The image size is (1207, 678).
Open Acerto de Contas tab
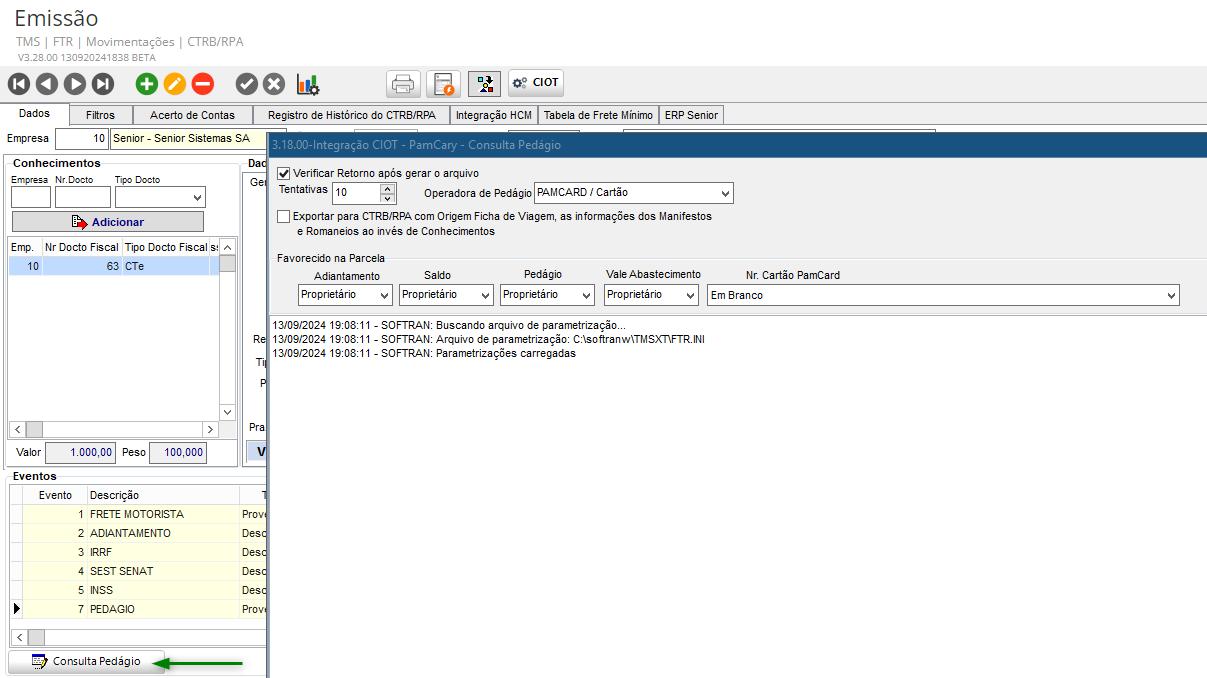click(192, 115)
